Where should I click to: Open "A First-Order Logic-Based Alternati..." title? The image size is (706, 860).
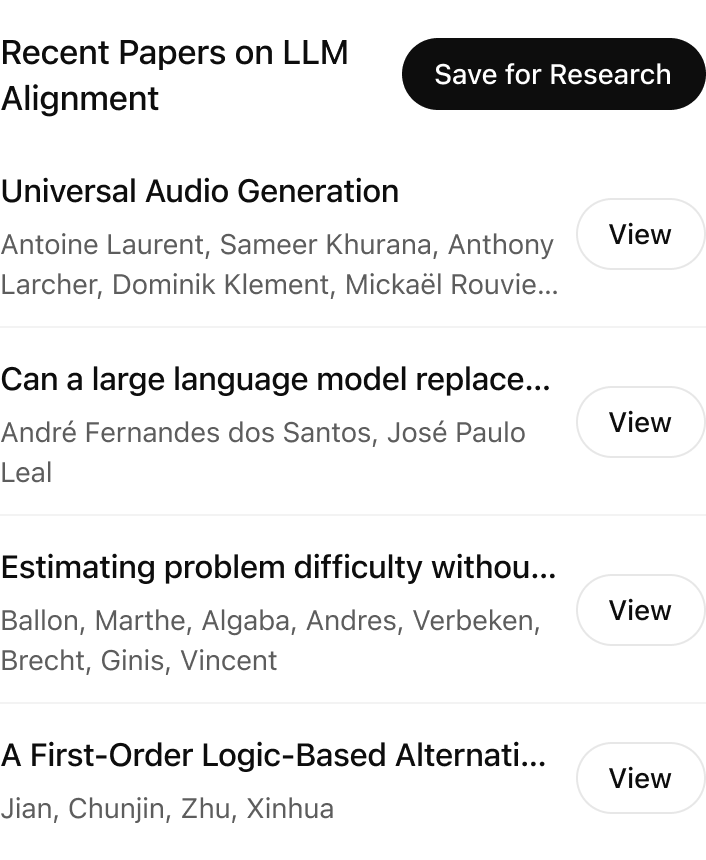click(273, 755)
